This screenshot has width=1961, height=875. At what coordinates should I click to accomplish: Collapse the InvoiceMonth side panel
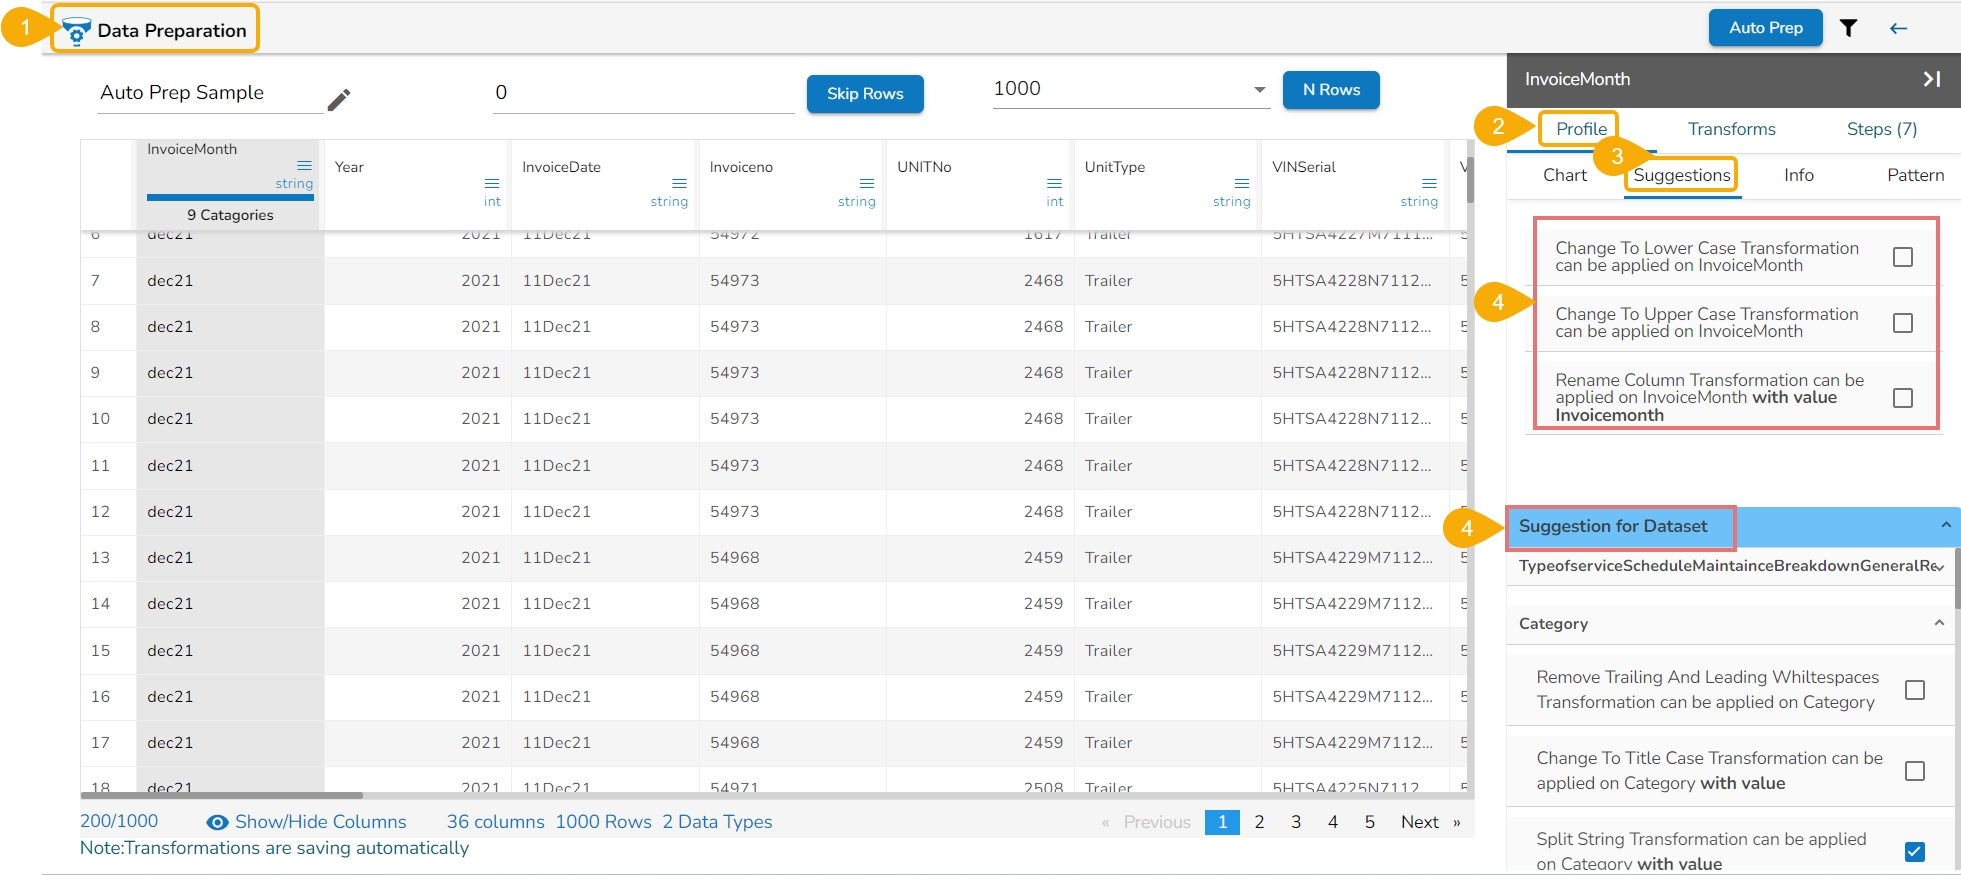[x=1931, y=79]
